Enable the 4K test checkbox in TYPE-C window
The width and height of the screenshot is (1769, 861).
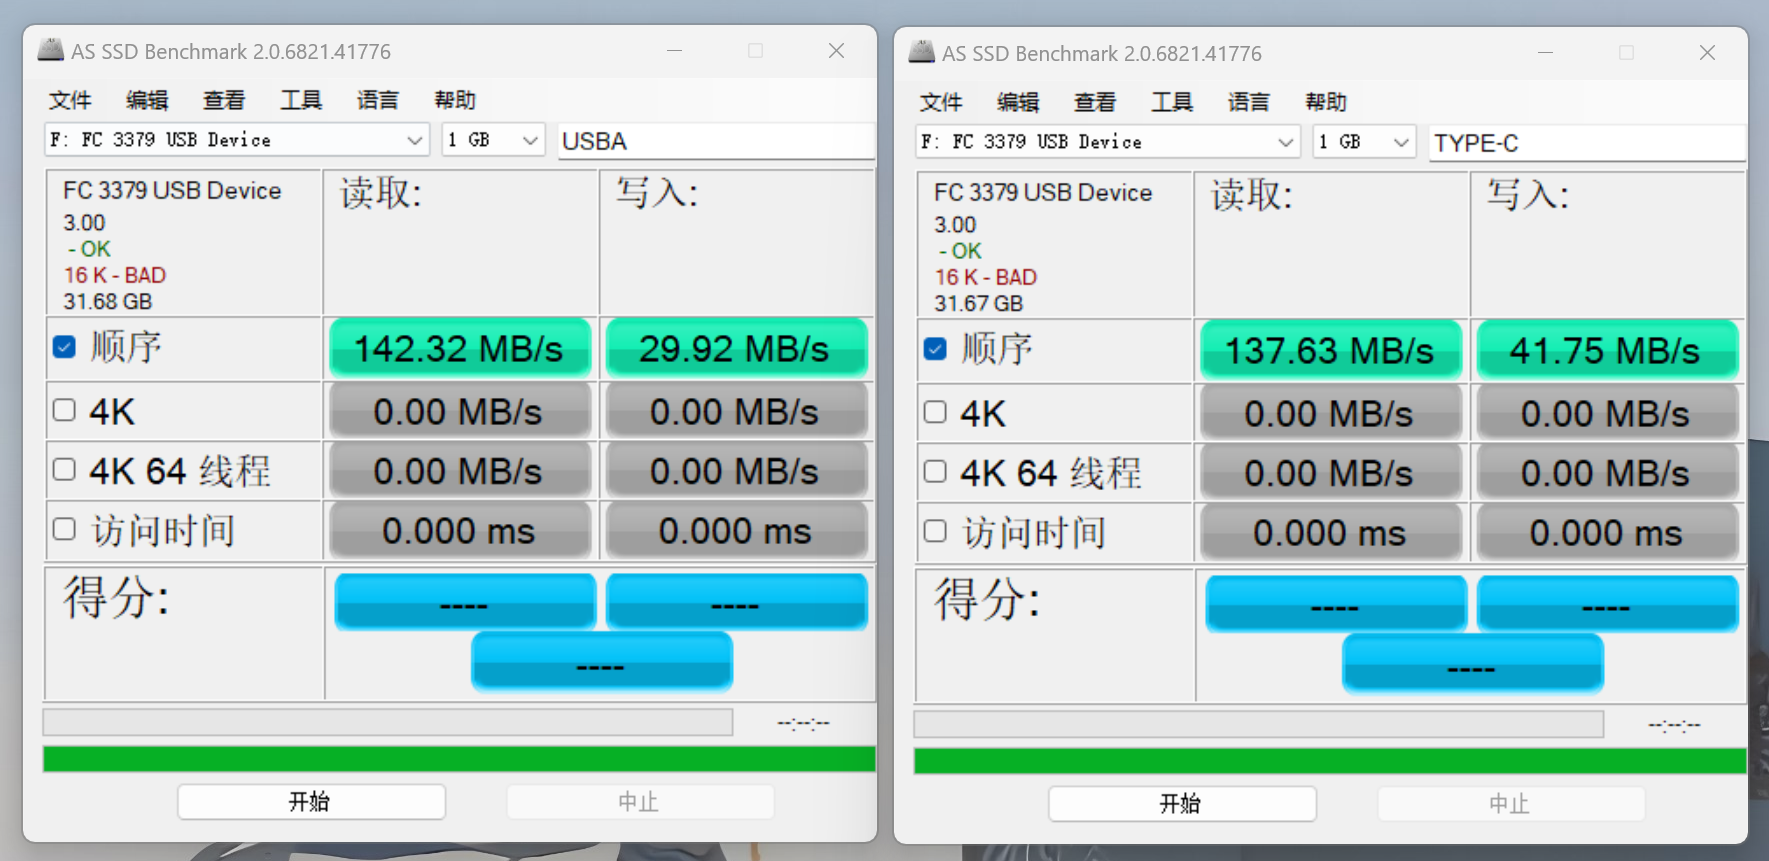pyautogui.click(x=935, y=412)
